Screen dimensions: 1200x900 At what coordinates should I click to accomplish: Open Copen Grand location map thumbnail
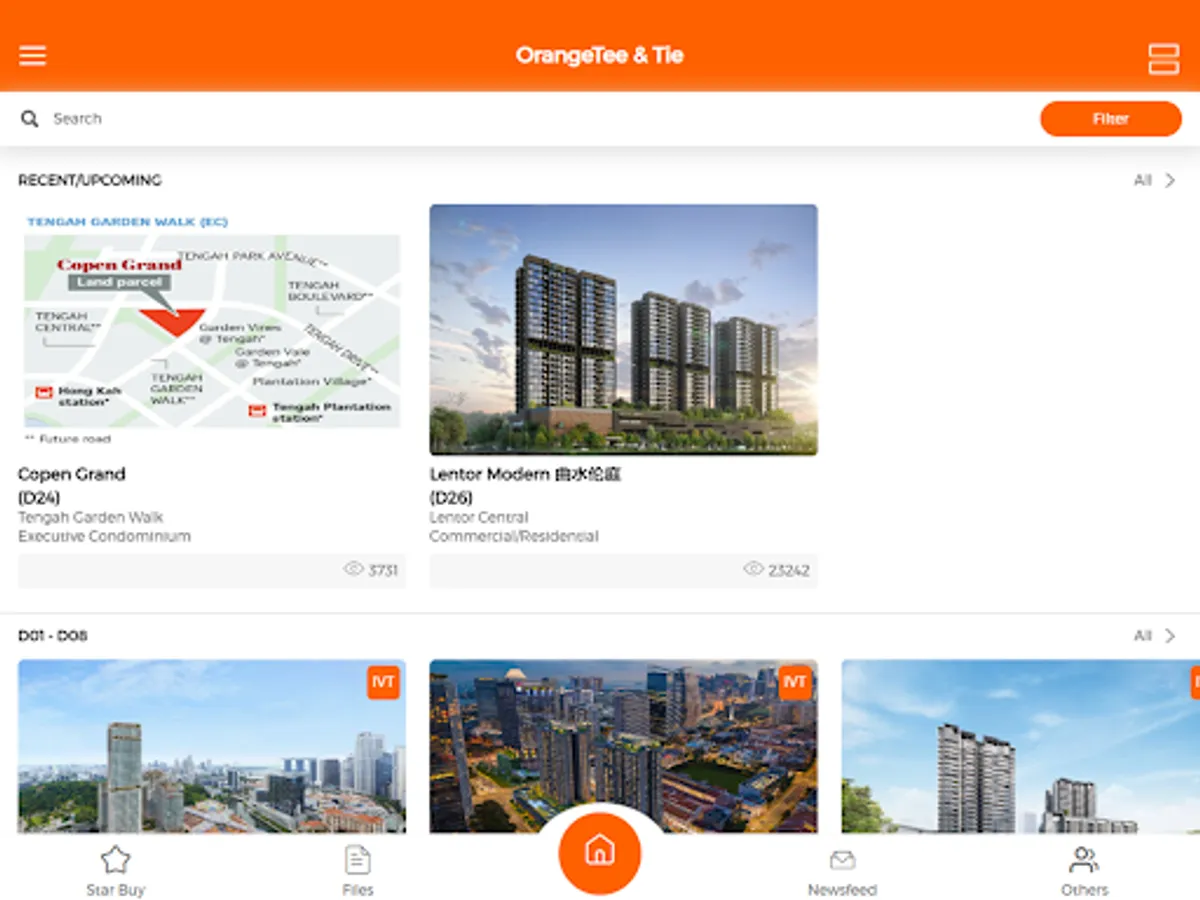212,330
